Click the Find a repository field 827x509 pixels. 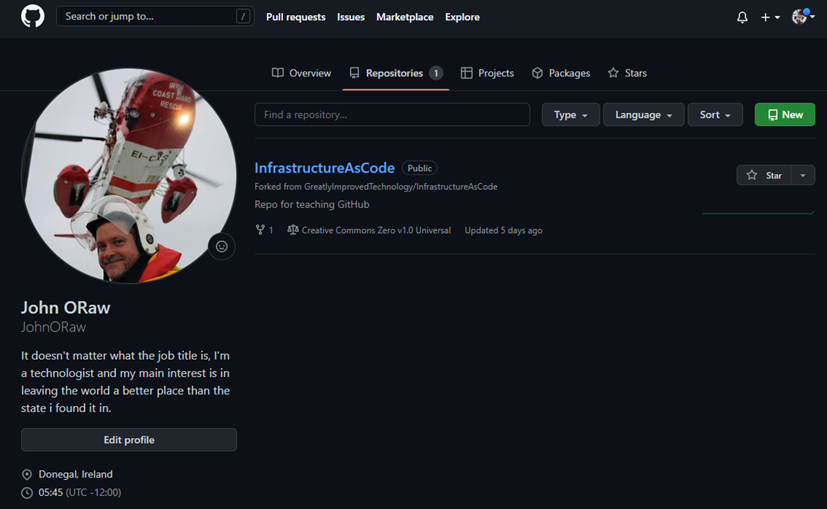click(392, 114)
